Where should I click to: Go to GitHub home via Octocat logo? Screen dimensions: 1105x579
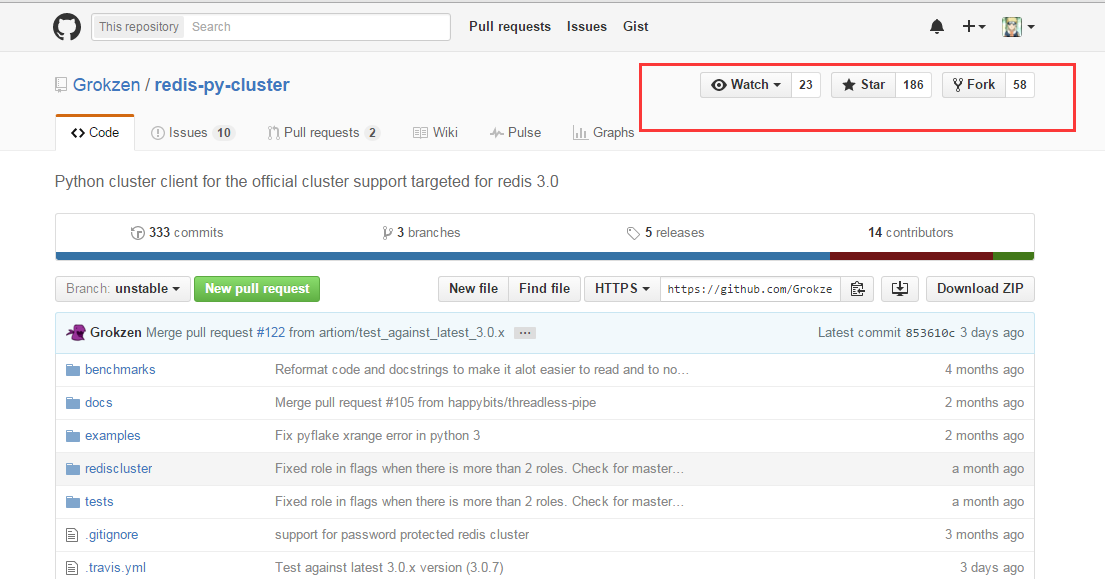[x=67, y=27]
